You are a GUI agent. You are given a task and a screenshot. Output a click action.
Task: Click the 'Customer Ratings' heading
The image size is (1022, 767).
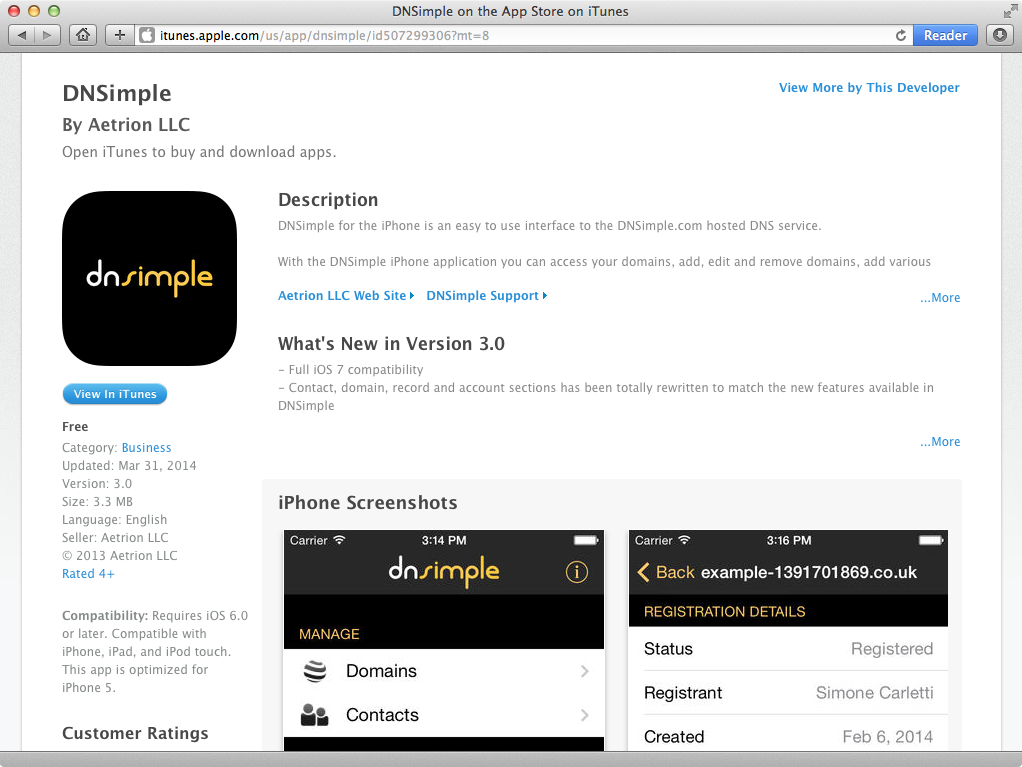click(x=136, y=733)
